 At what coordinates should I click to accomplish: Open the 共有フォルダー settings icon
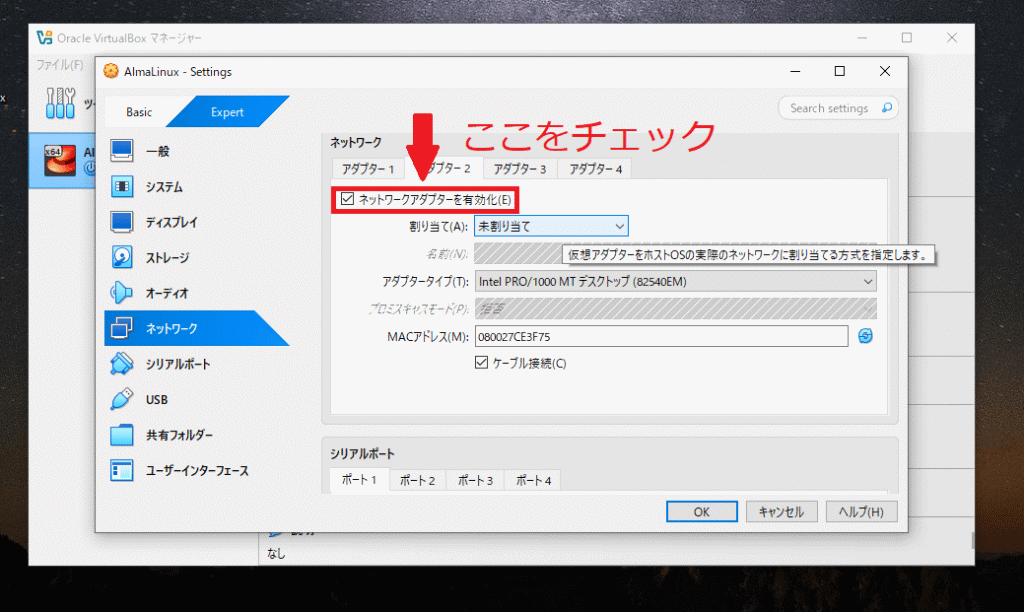[121, 434]
